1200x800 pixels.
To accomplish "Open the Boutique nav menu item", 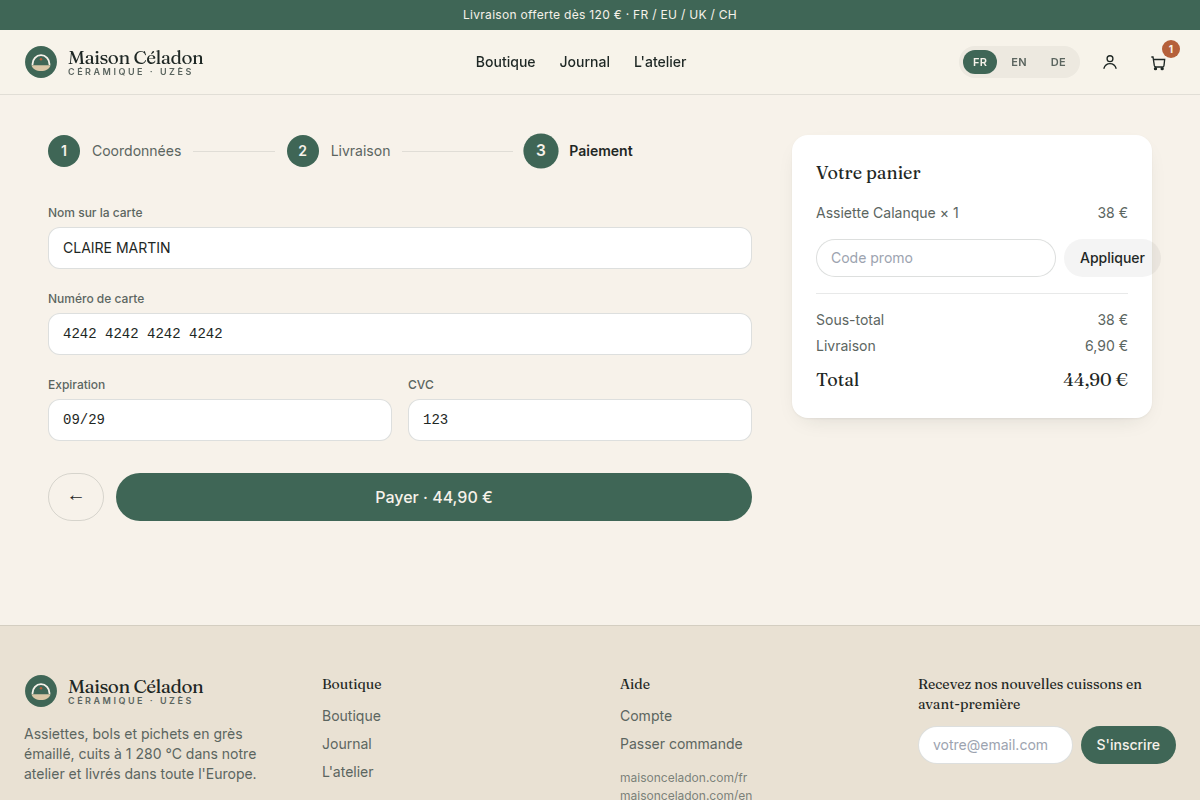I will click(506, 62).
